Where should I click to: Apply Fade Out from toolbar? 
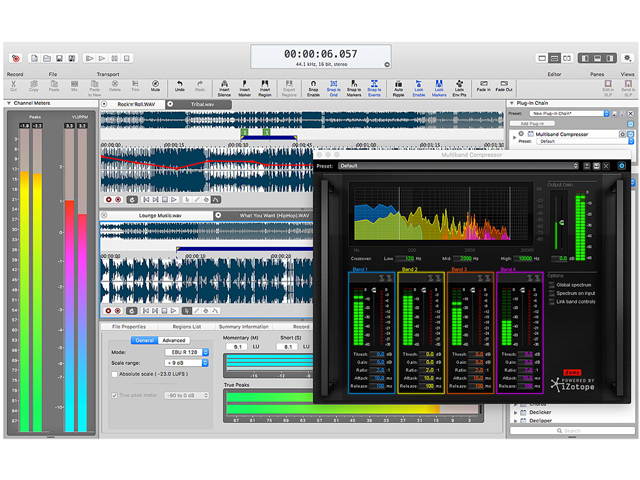click(x=504, y=86)
